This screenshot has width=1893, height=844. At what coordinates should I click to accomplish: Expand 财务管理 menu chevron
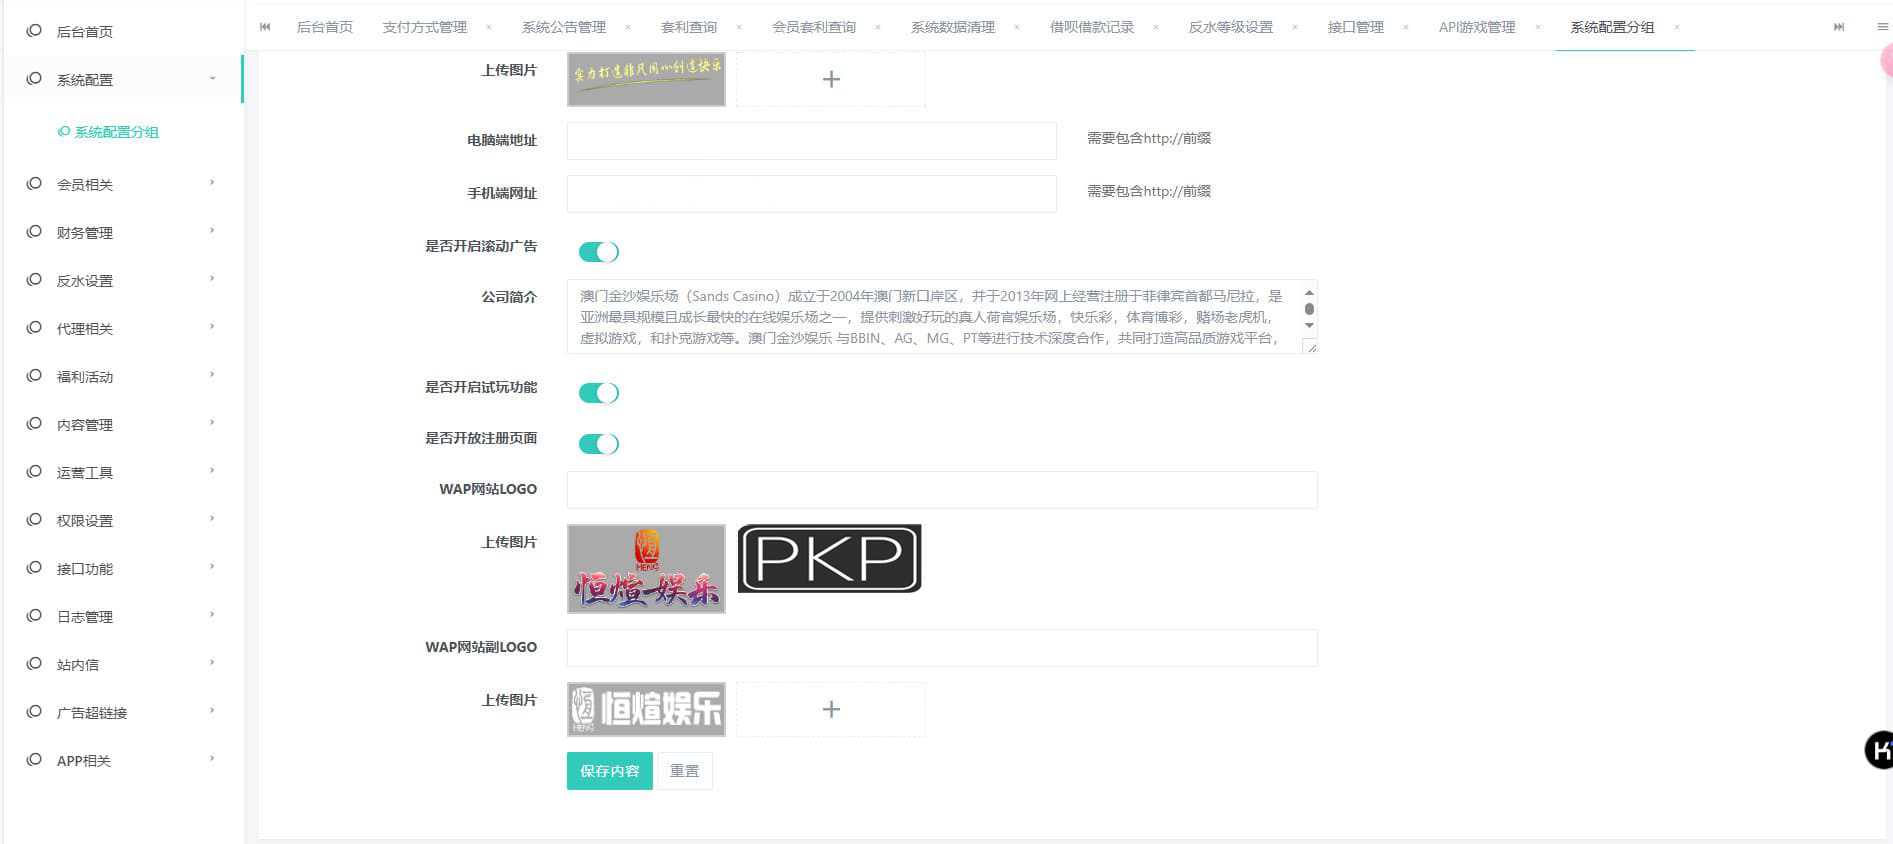(x=212, y=231)
